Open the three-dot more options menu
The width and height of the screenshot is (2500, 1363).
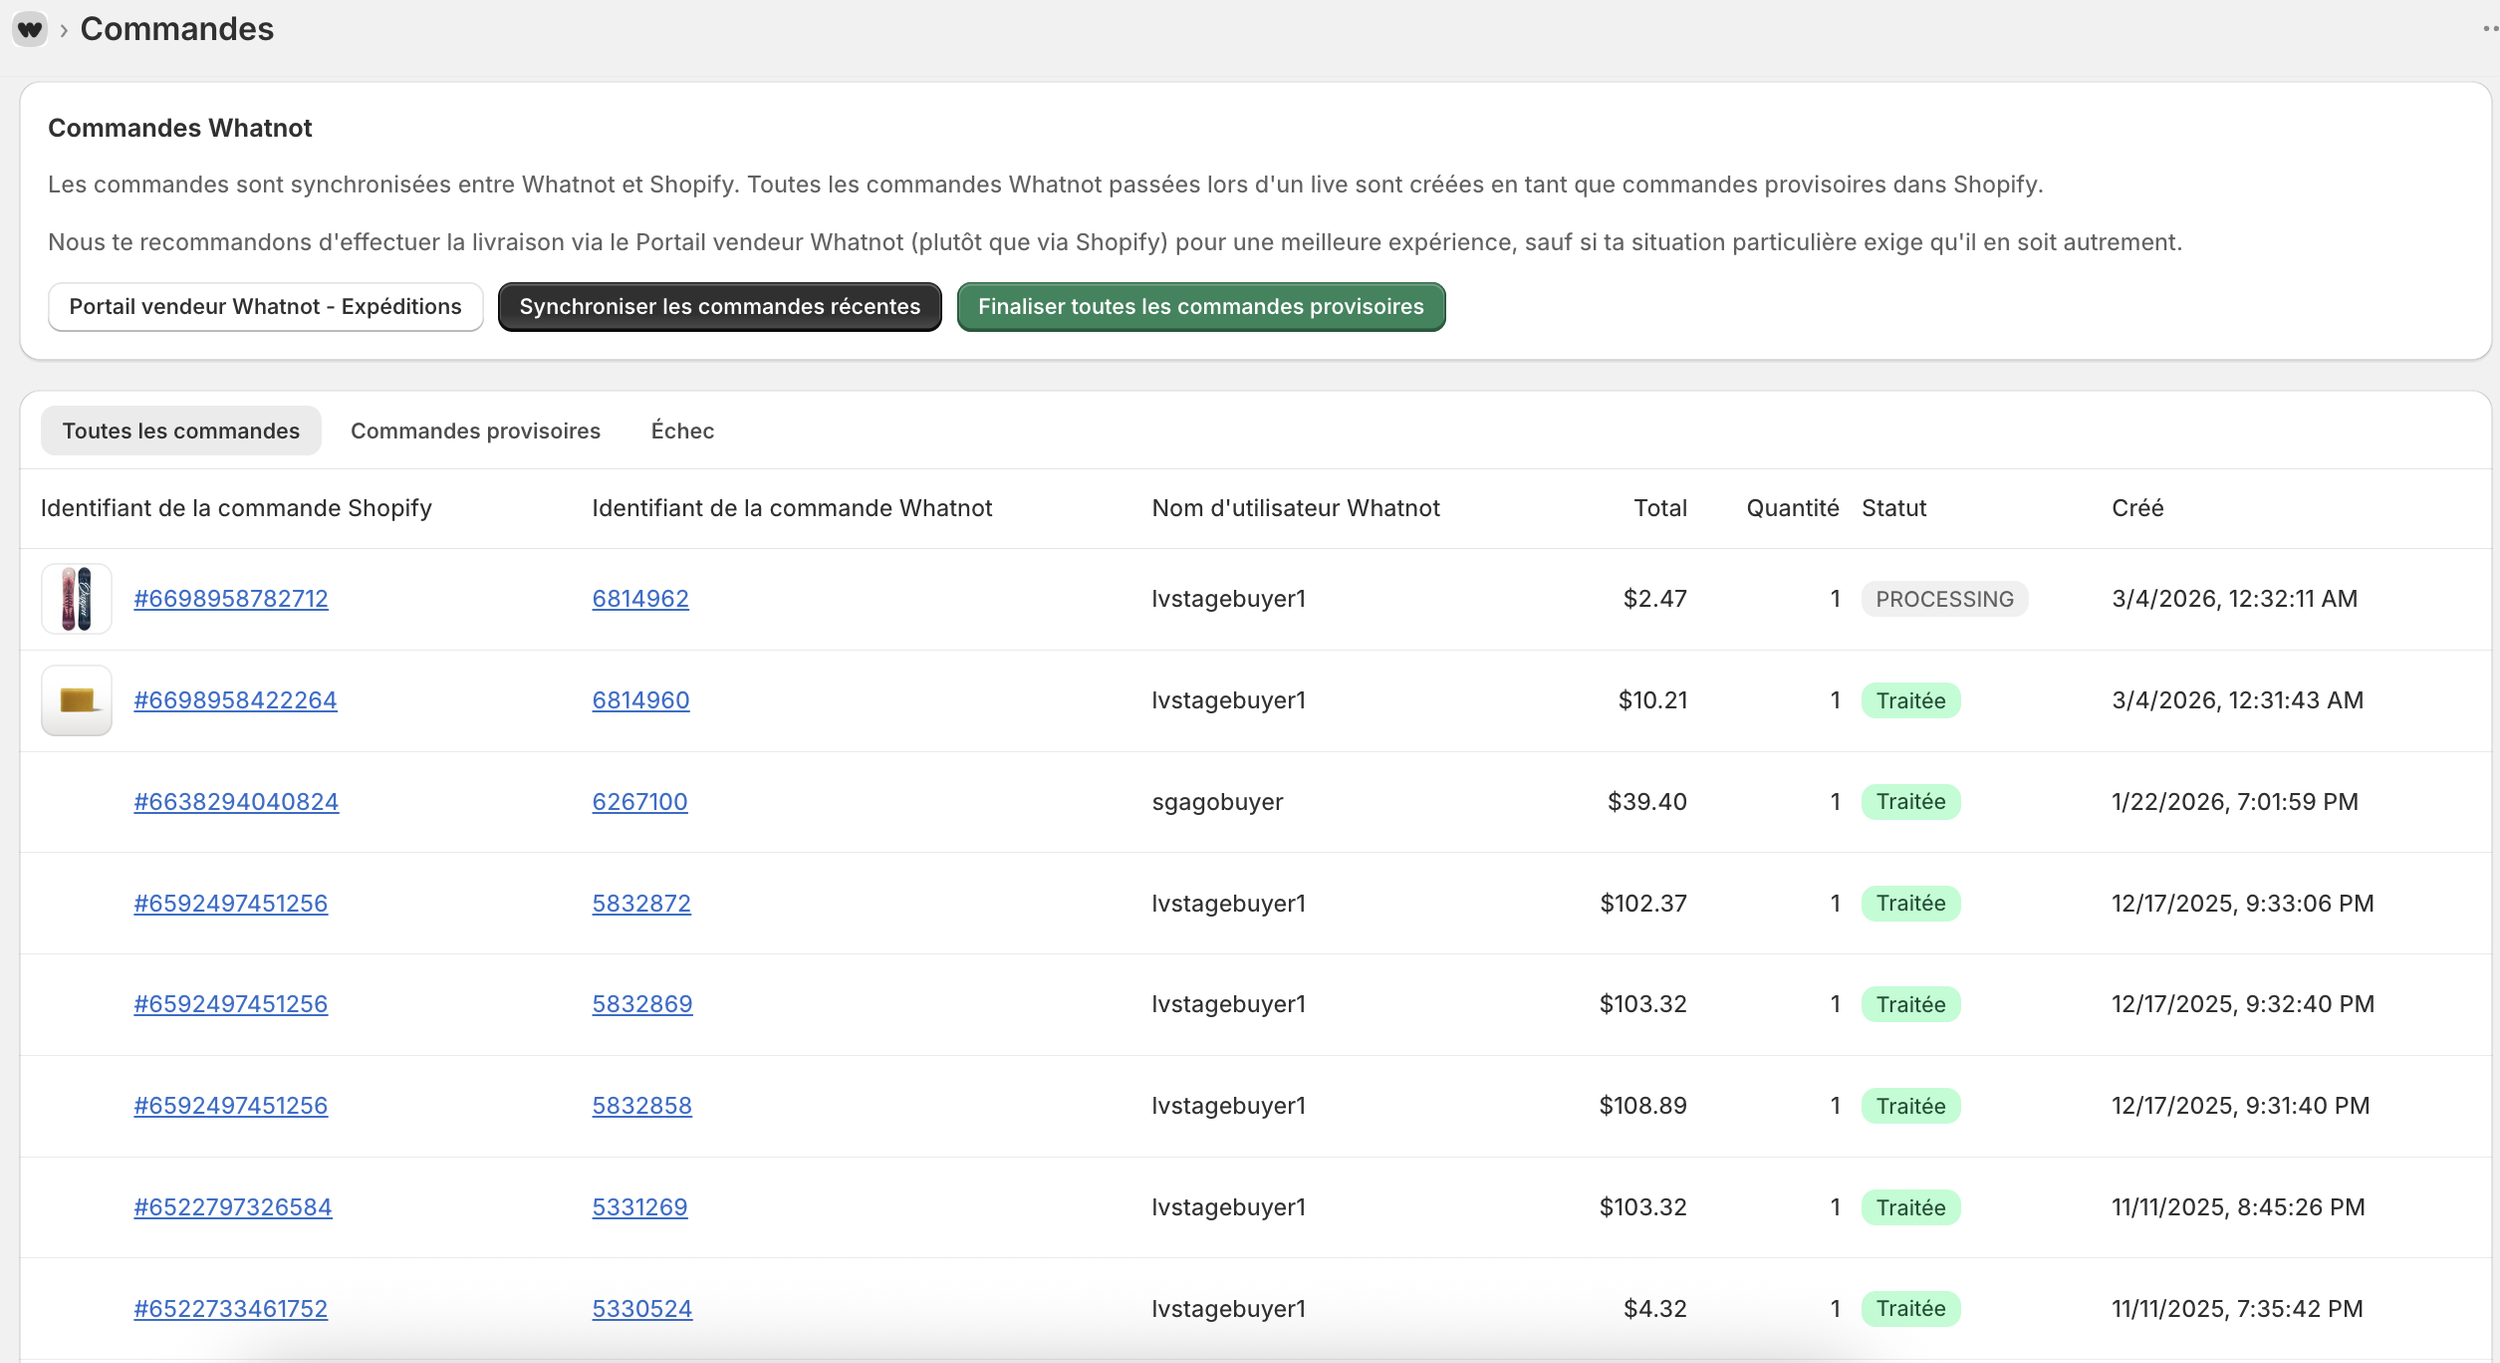tap(2489, 29)
